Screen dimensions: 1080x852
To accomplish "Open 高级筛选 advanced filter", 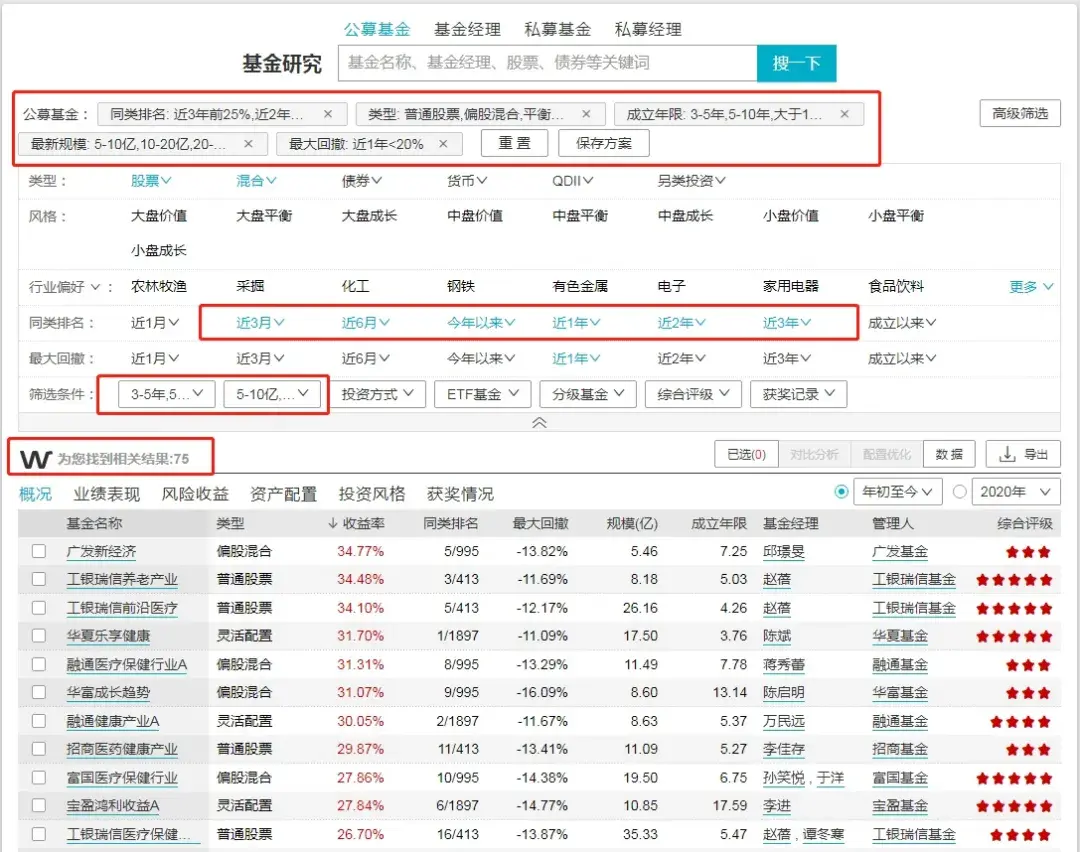I will (x=1020, y=113).
